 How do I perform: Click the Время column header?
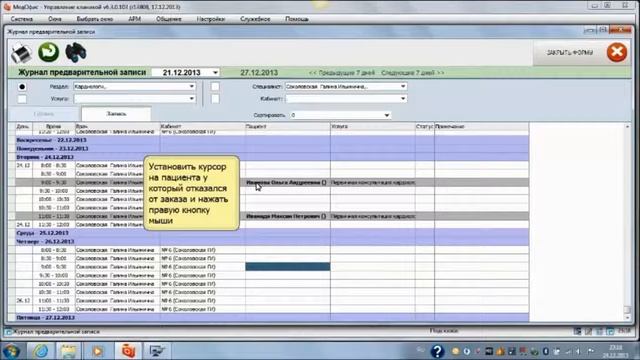click(x=54, y=127)
